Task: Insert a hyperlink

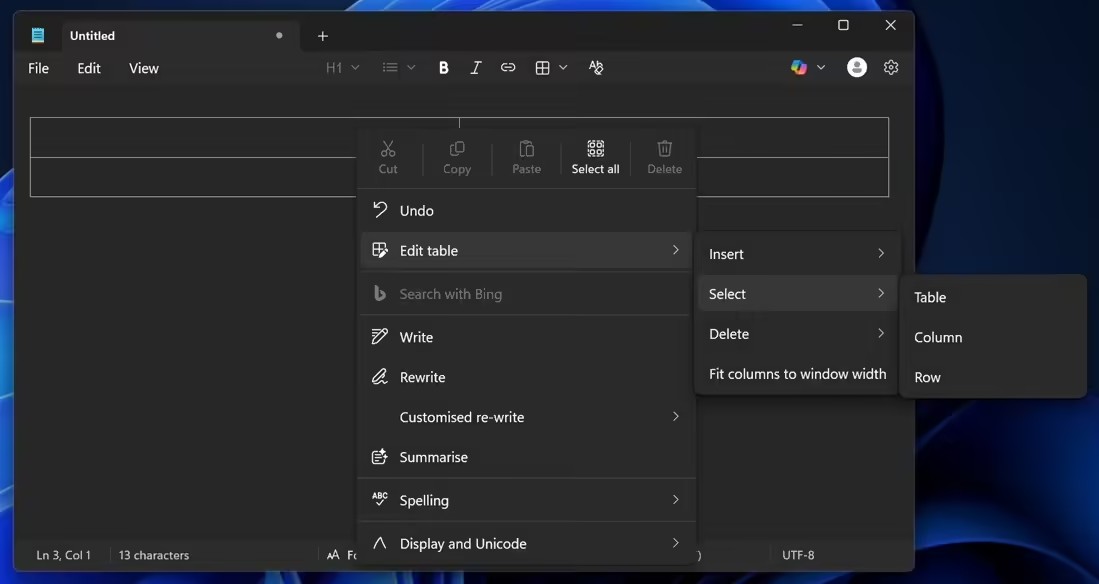Action: click(x=508, y=67)
